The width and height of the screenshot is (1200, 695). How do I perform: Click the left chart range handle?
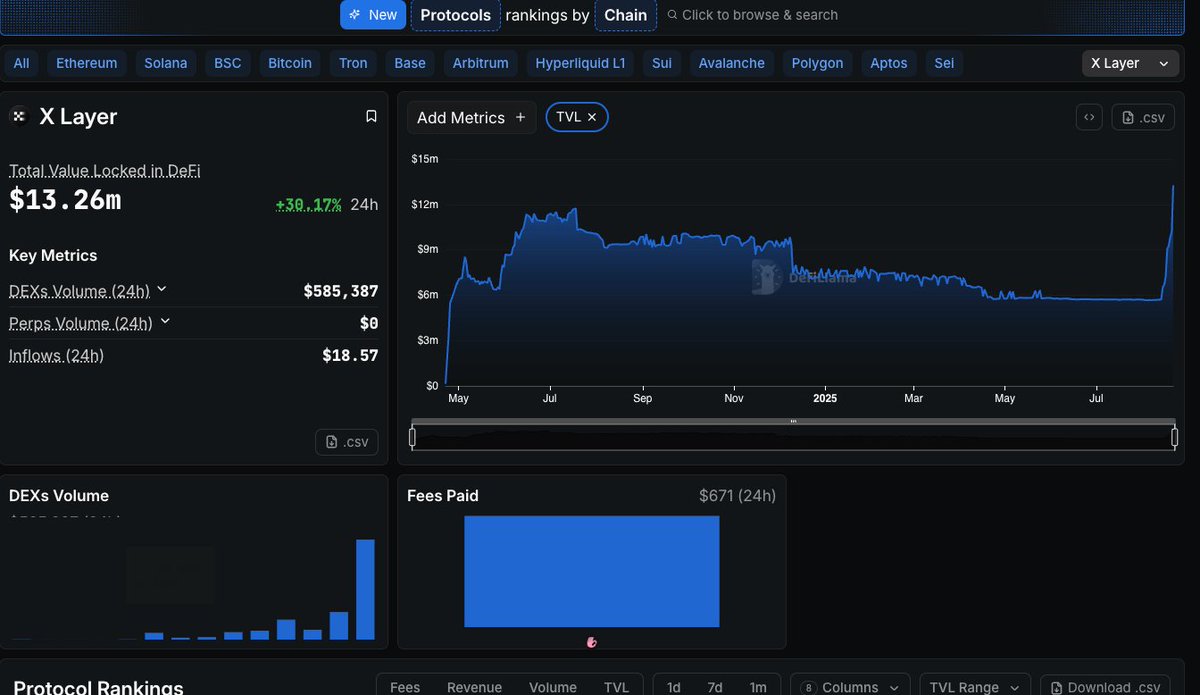click(x=413, y=437)
